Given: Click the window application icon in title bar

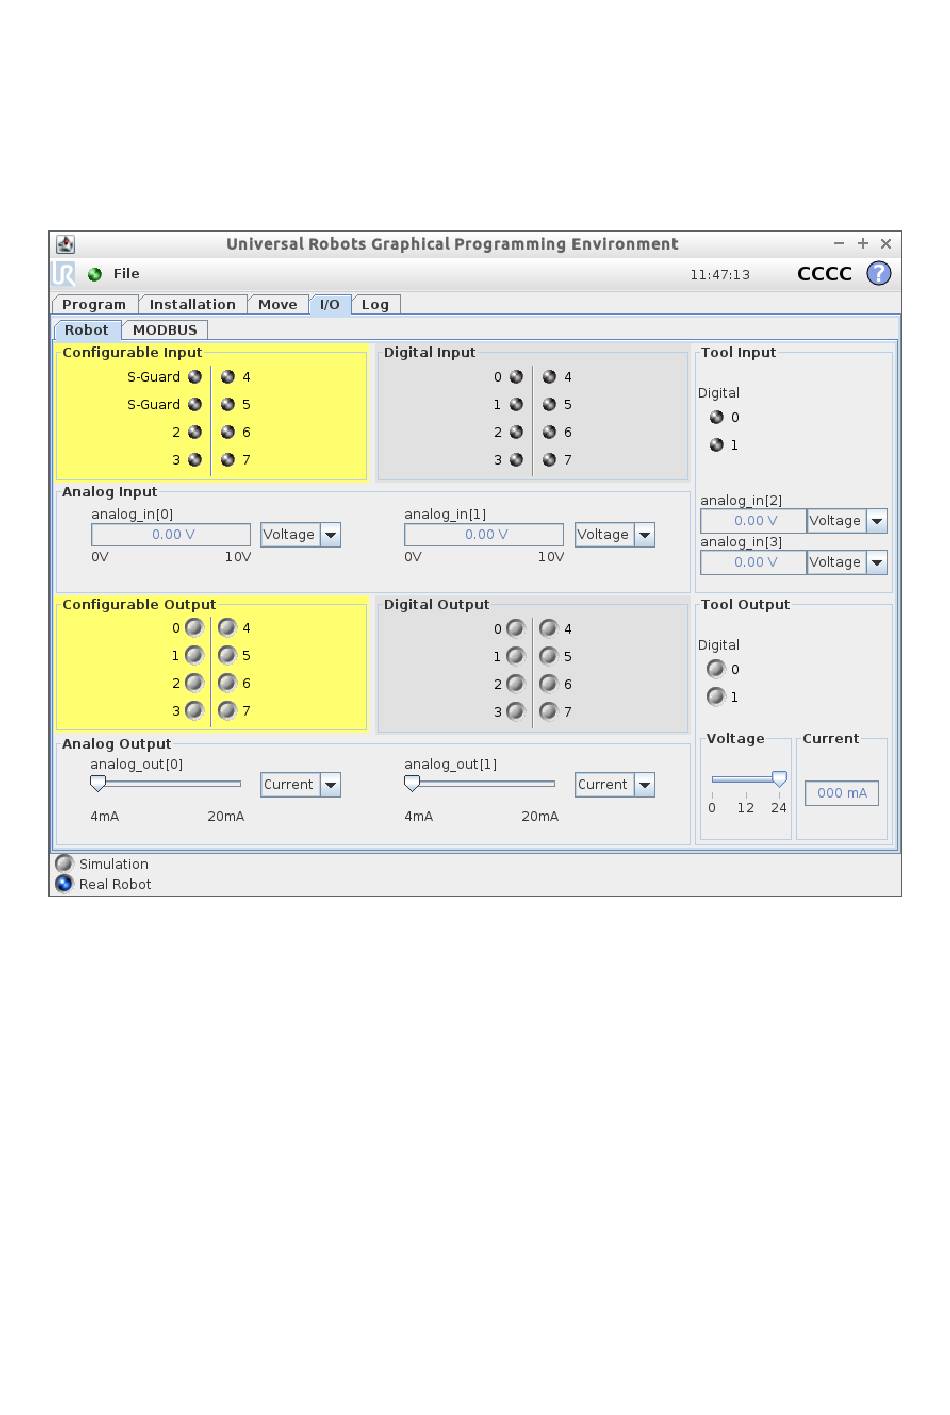Looking at the screenshot, I should (x=65, y=244).
